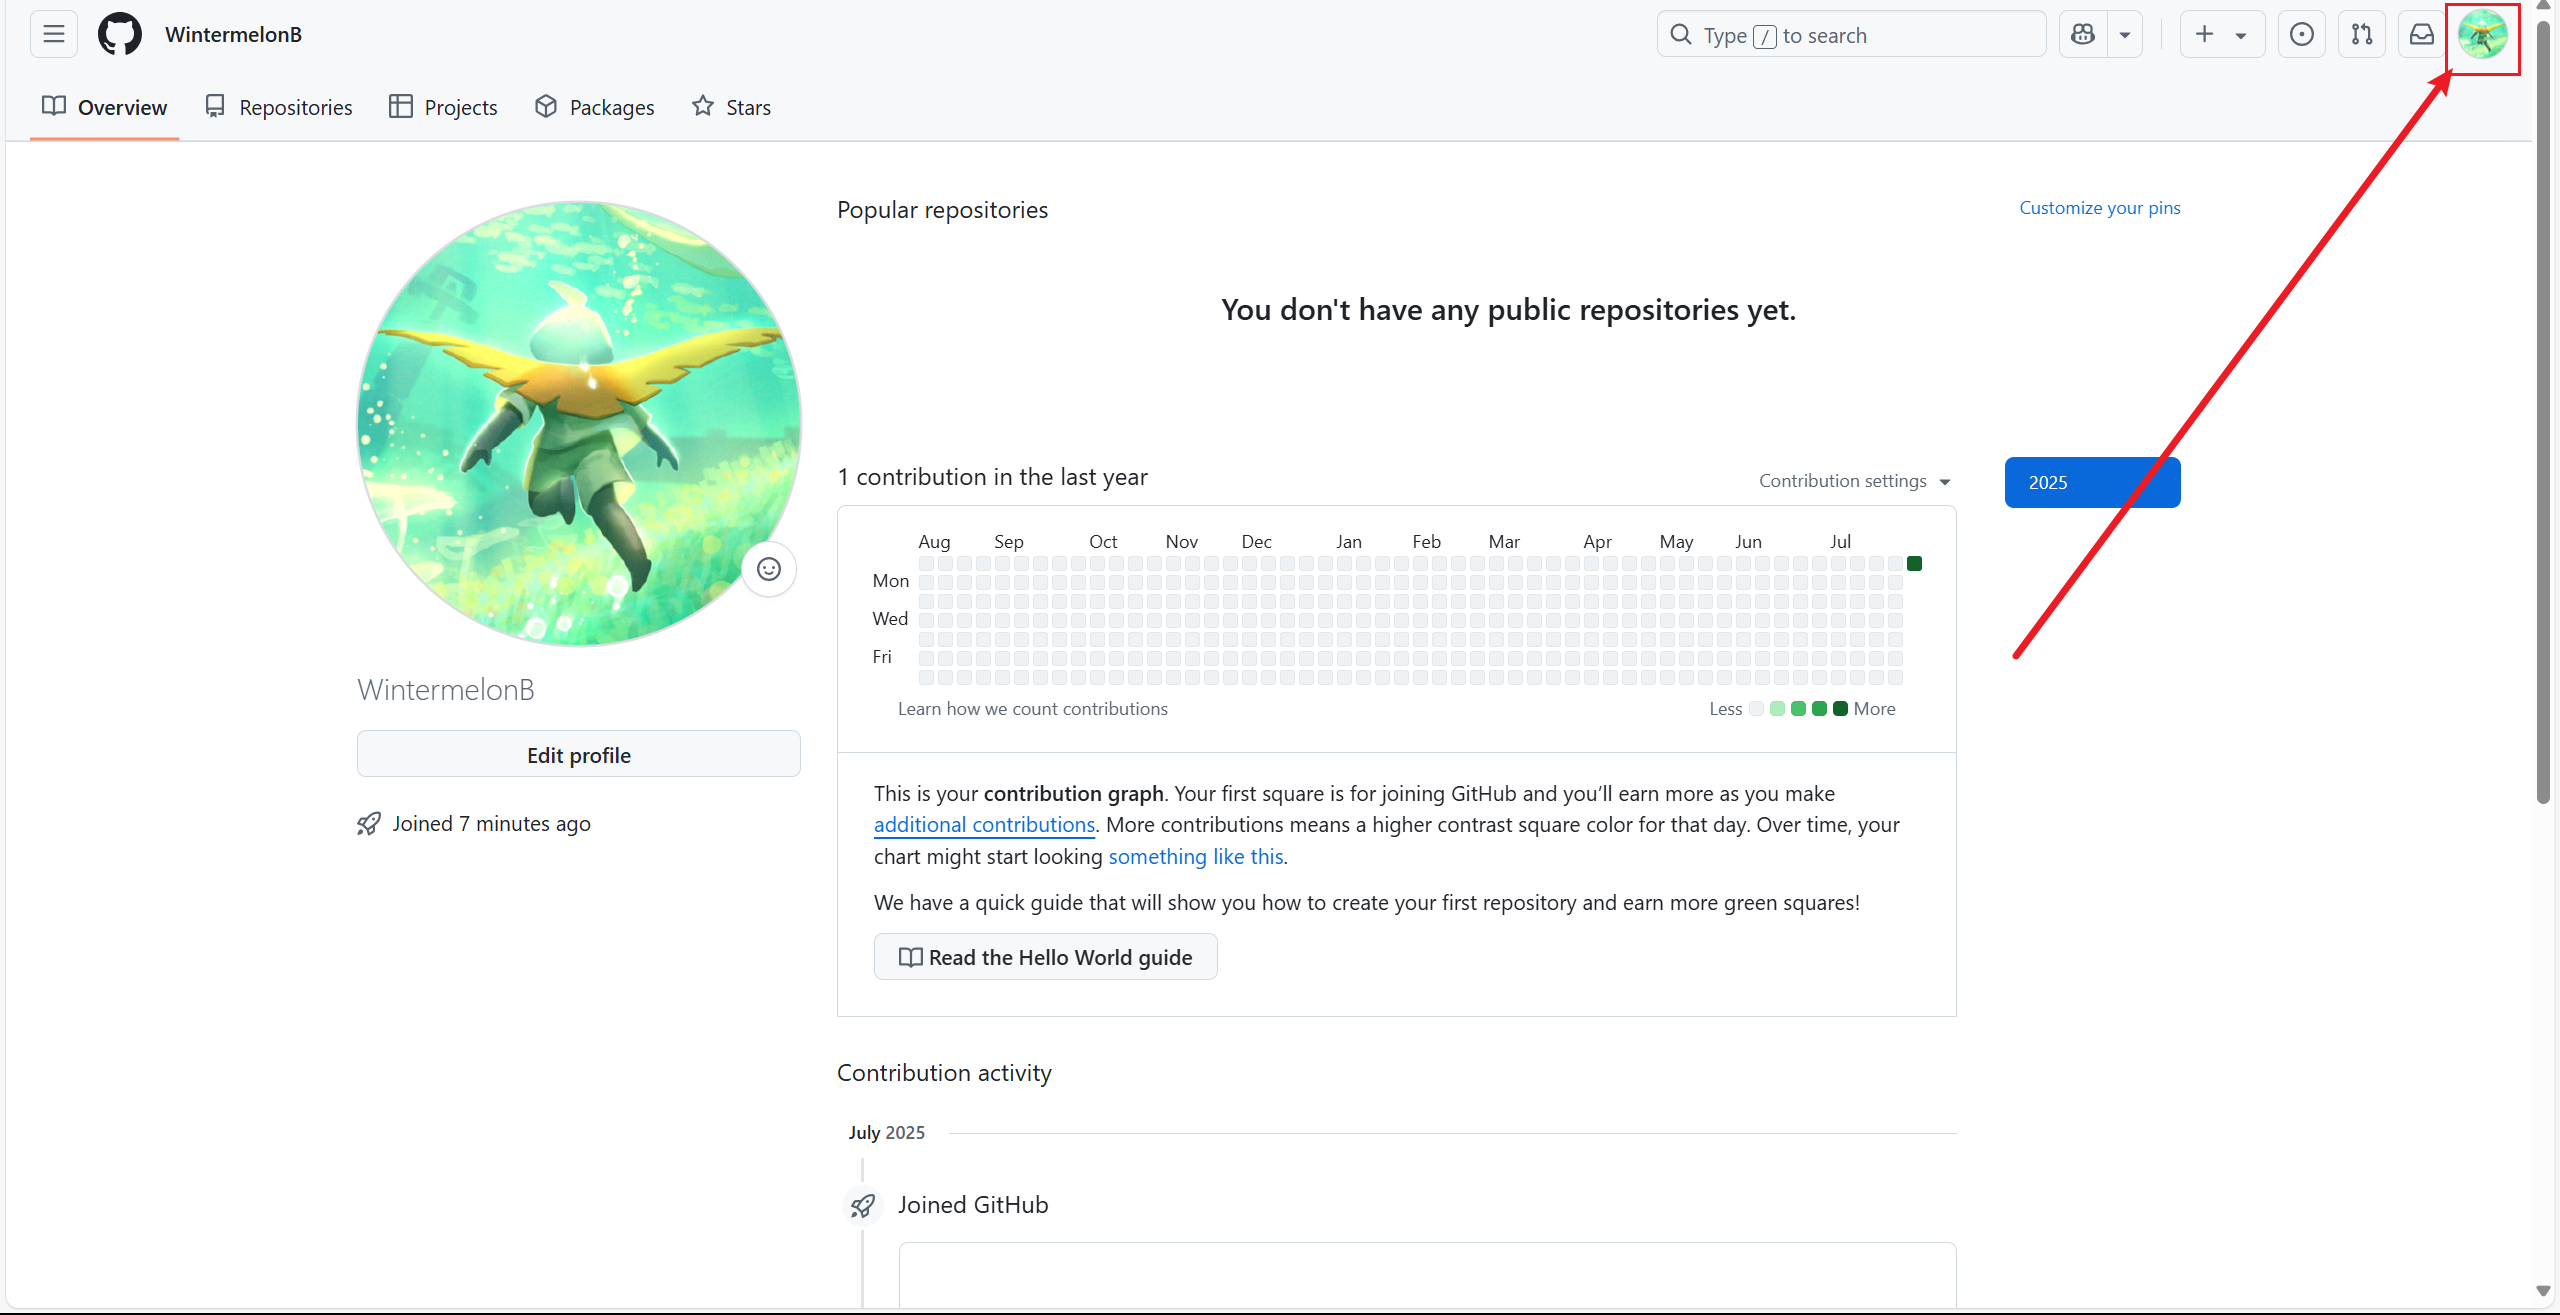Open the Customize your pins link
The width and height of the screenshot is (2560, 1315).
[x=2100, y=207]
